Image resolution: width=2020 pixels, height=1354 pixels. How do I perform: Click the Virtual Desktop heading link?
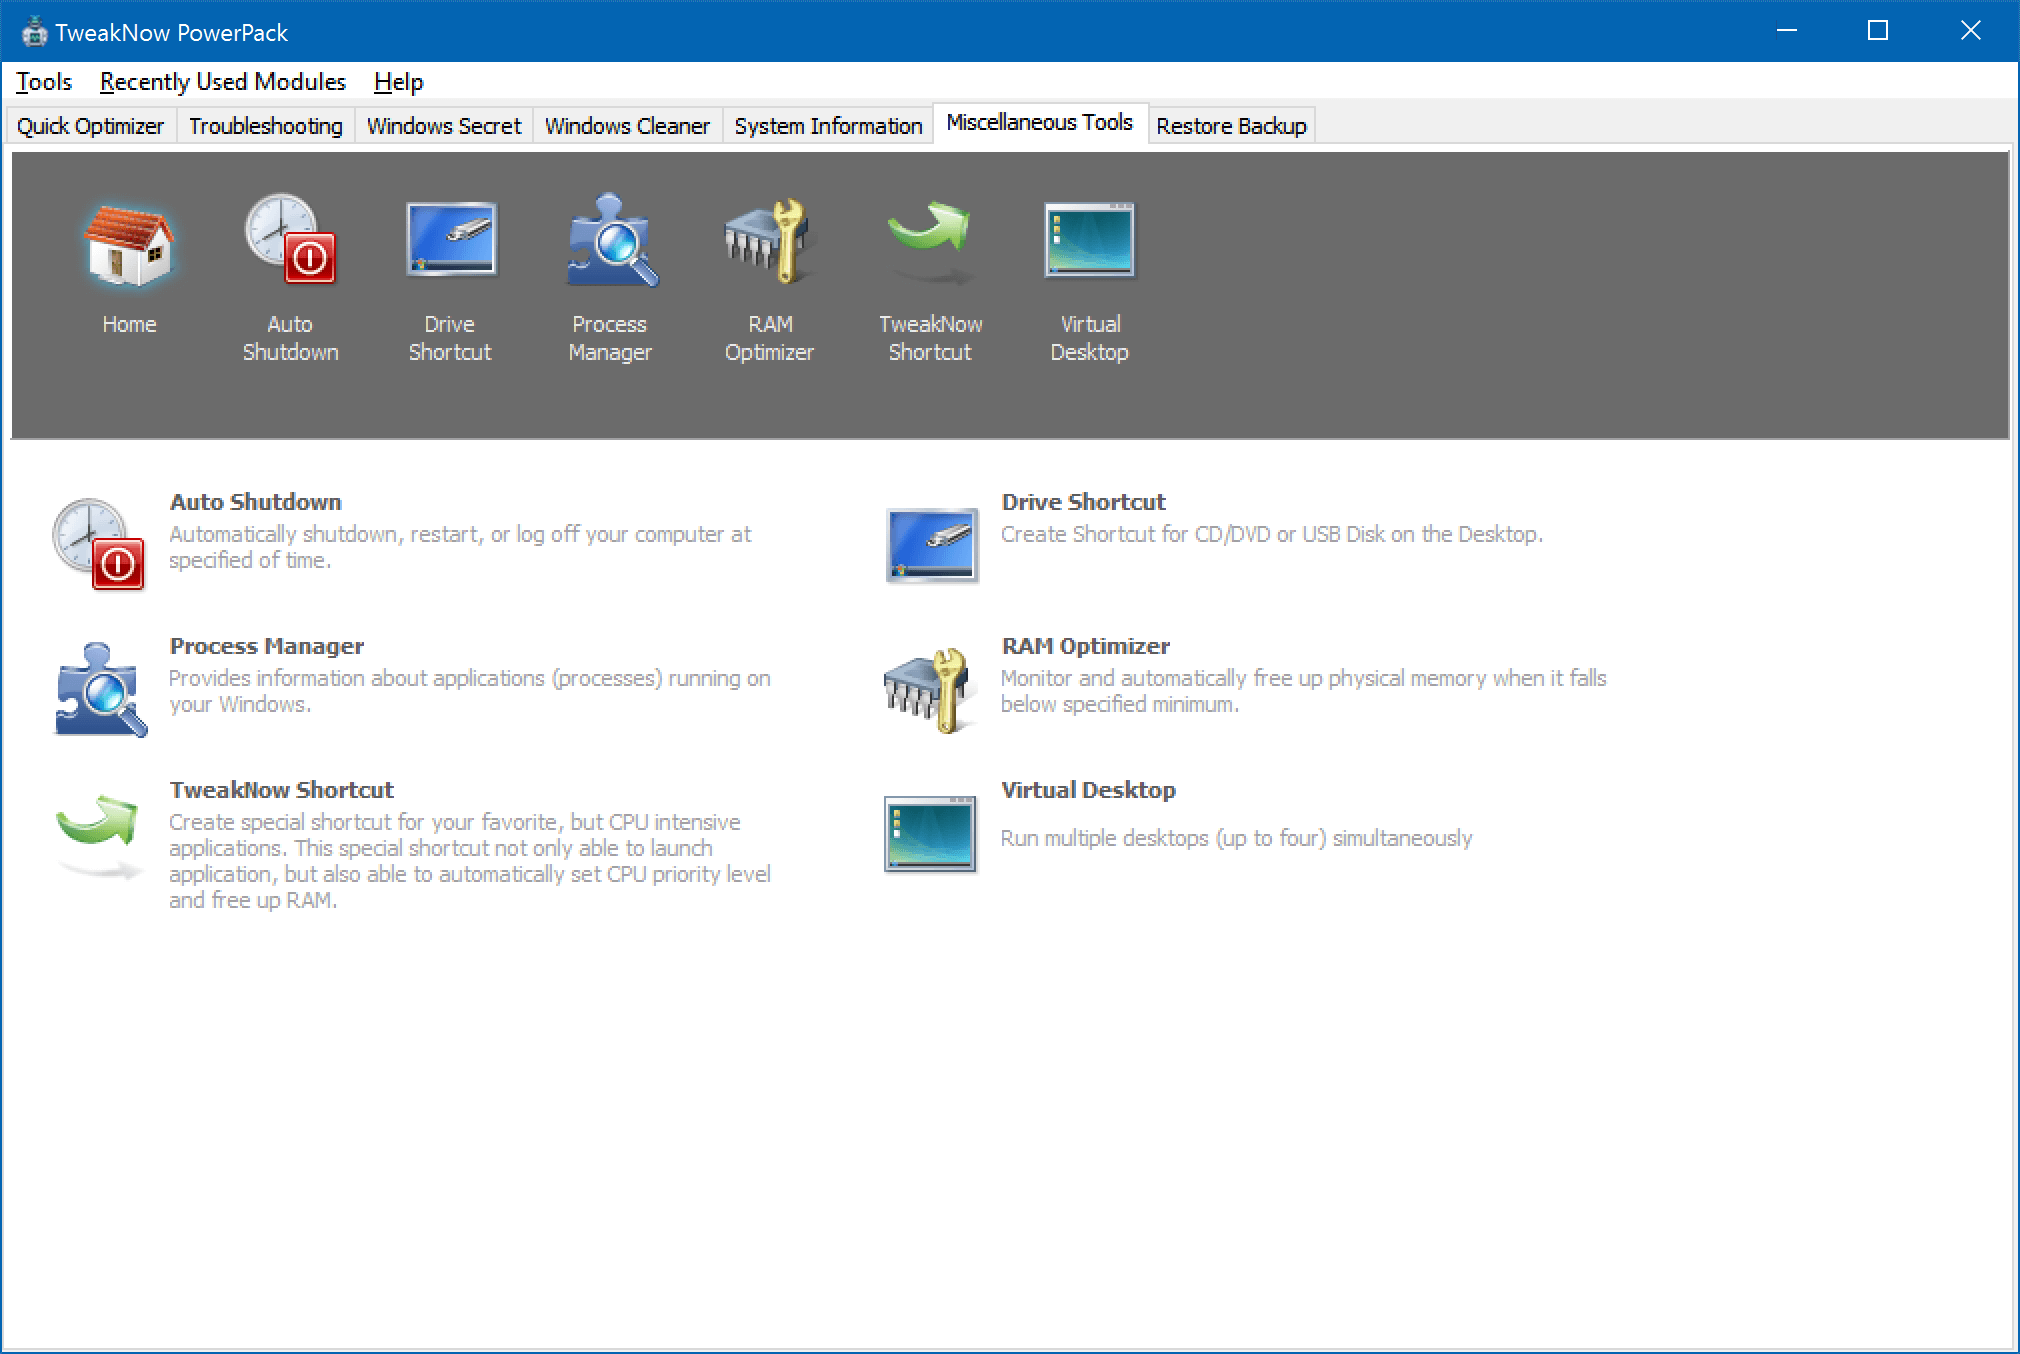(x=1089, y=790)
